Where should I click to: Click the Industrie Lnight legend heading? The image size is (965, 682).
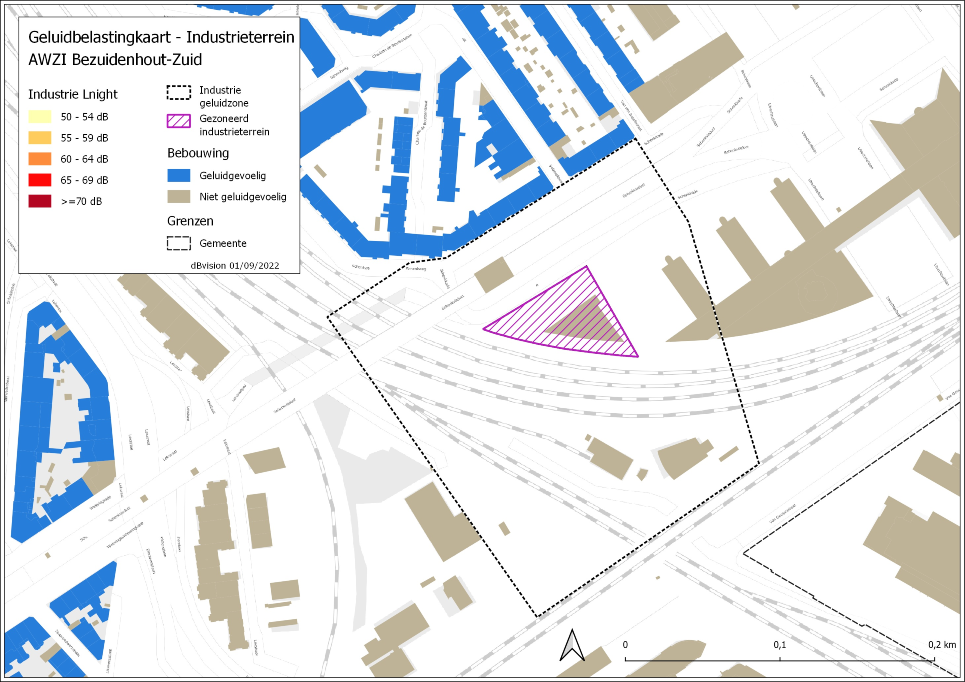pos(72,94)
